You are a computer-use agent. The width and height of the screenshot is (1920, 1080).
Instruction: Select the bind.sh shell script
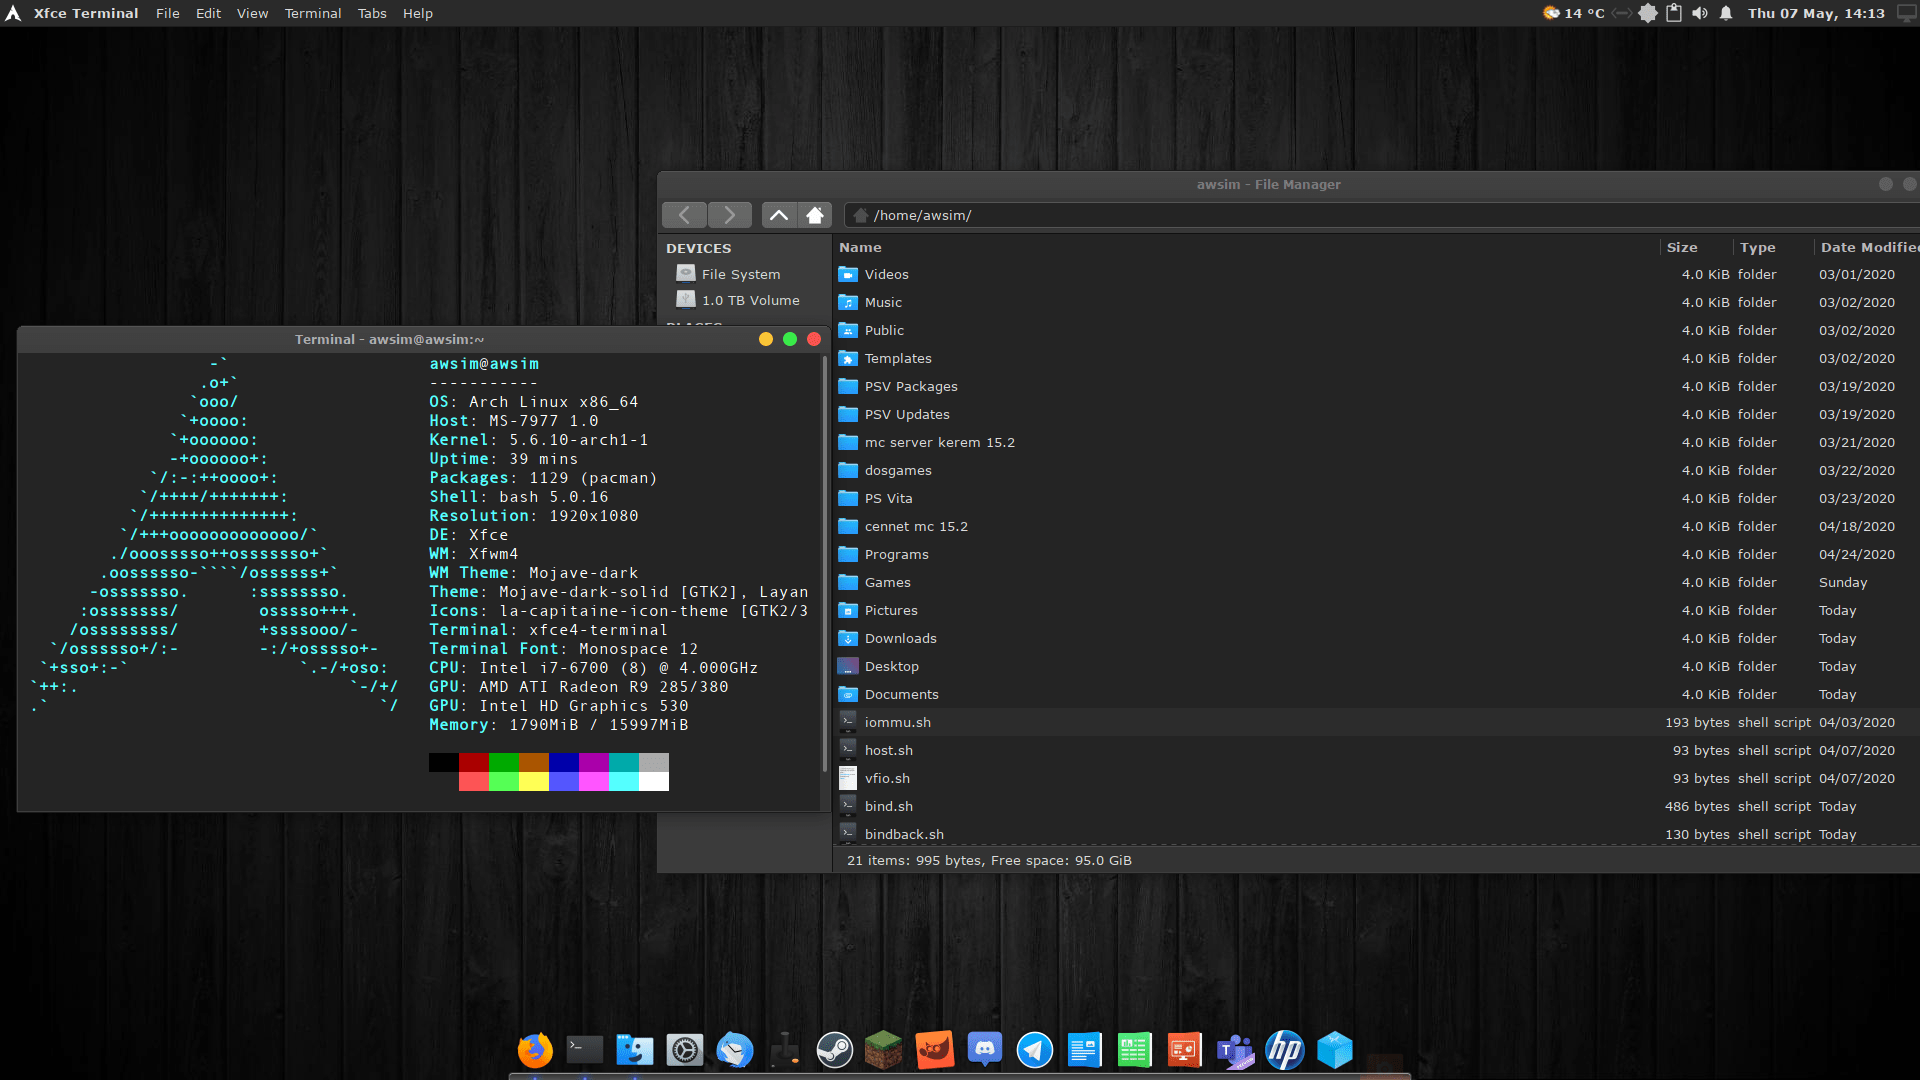pyautogui.click(x=888, y=806)
